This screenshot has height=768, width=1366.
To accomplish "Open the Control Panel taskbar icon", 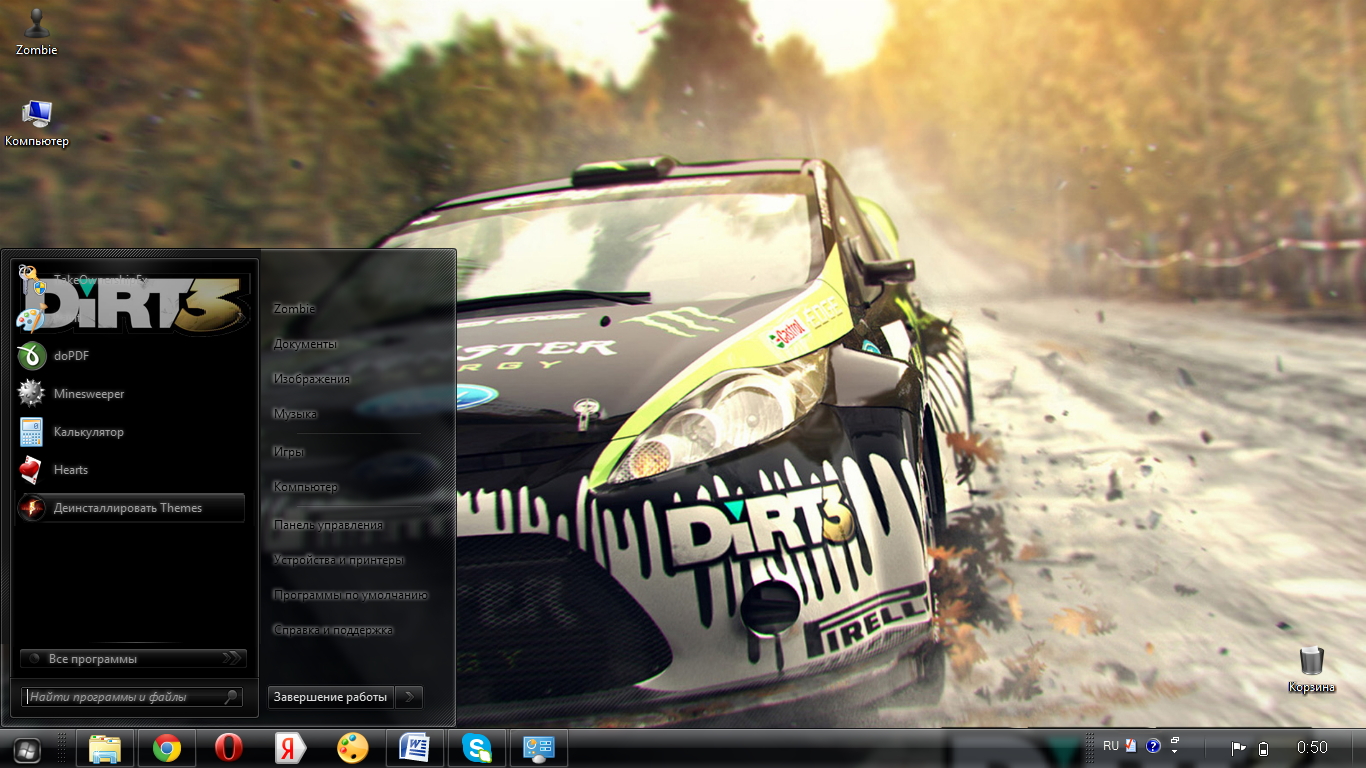I will click(539, 748).
